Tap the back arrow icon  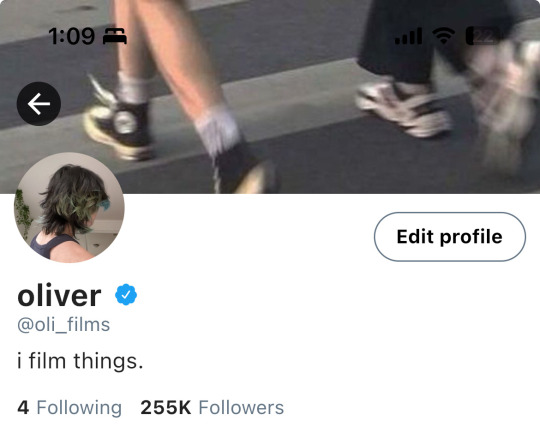click(x=39, y=104)
